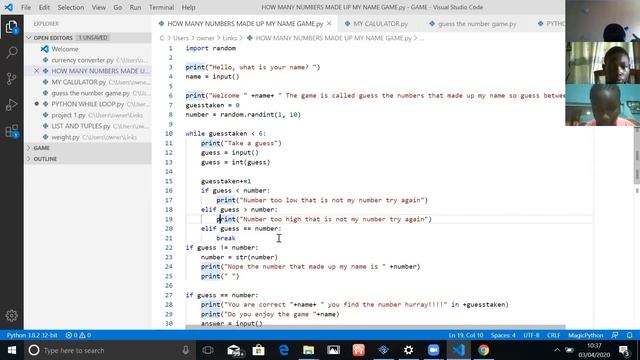Change end of line sequence CRLF
Viewport: 640px width, 360px height.
[553, 335]
